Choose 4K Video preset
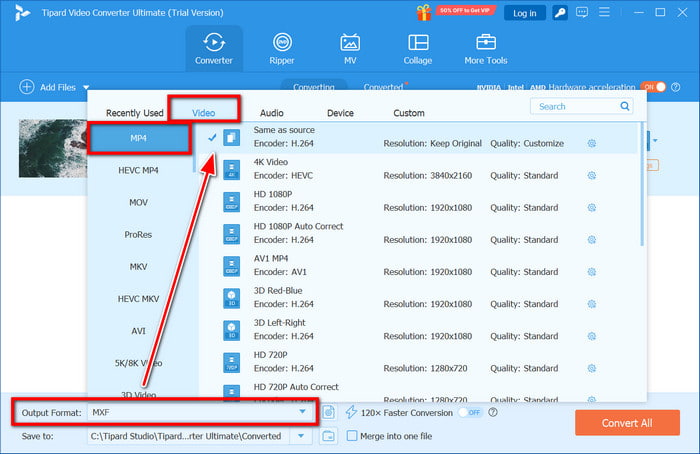700x454 pixels. [420, 169]
